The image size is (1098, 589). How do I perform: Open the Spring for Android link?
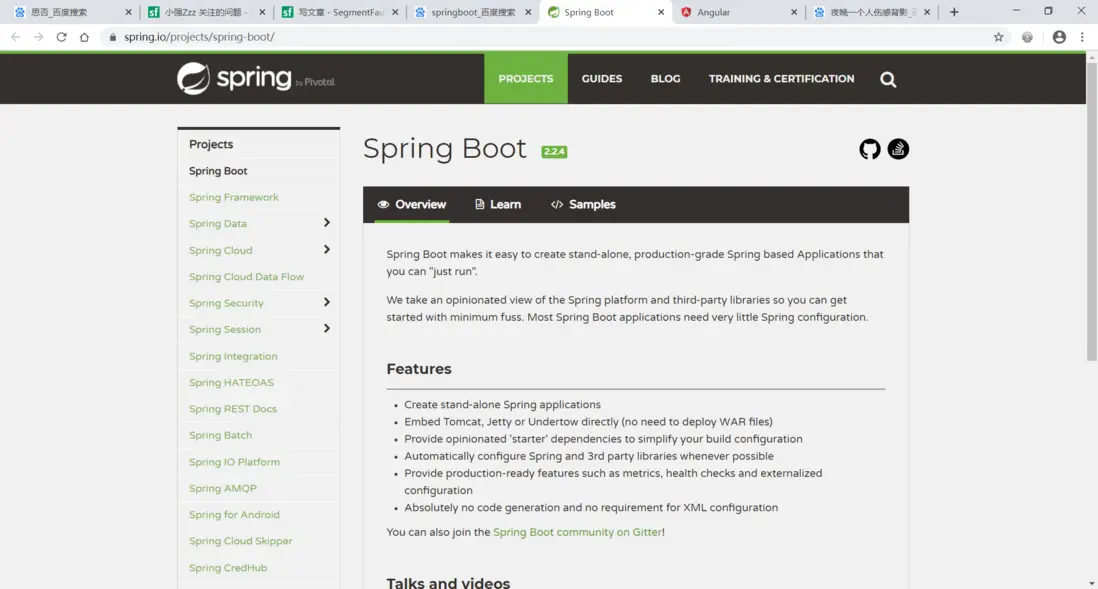point(234,515)
